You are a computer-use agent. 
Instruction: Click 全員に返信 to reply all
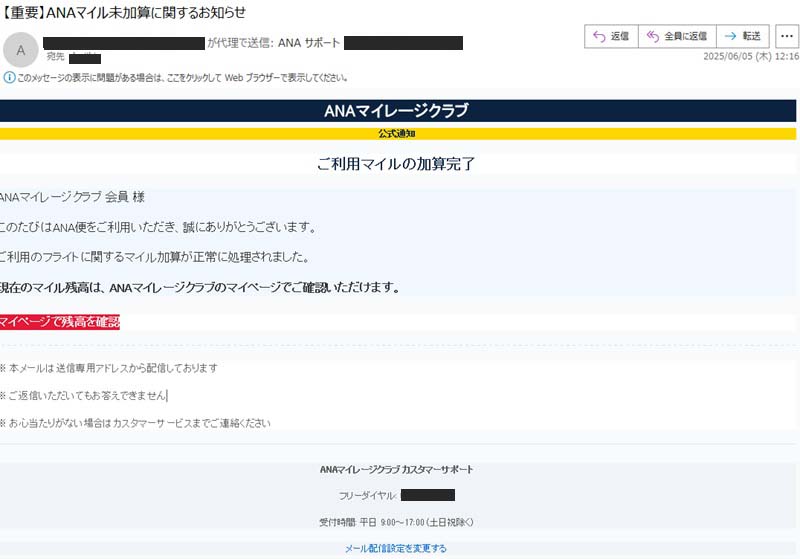click(x=677, y=36)
